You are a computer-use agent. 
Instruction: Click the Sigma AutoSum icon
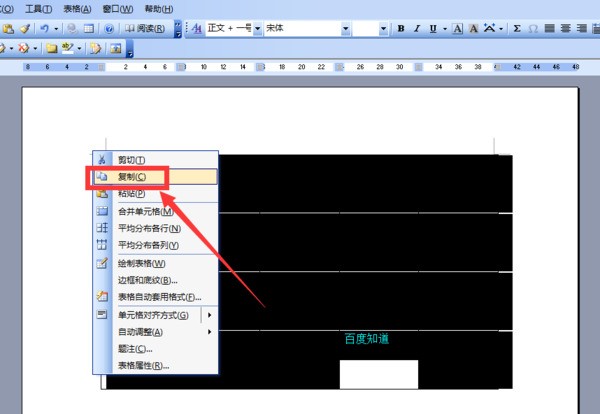click(x=517, y=29)
